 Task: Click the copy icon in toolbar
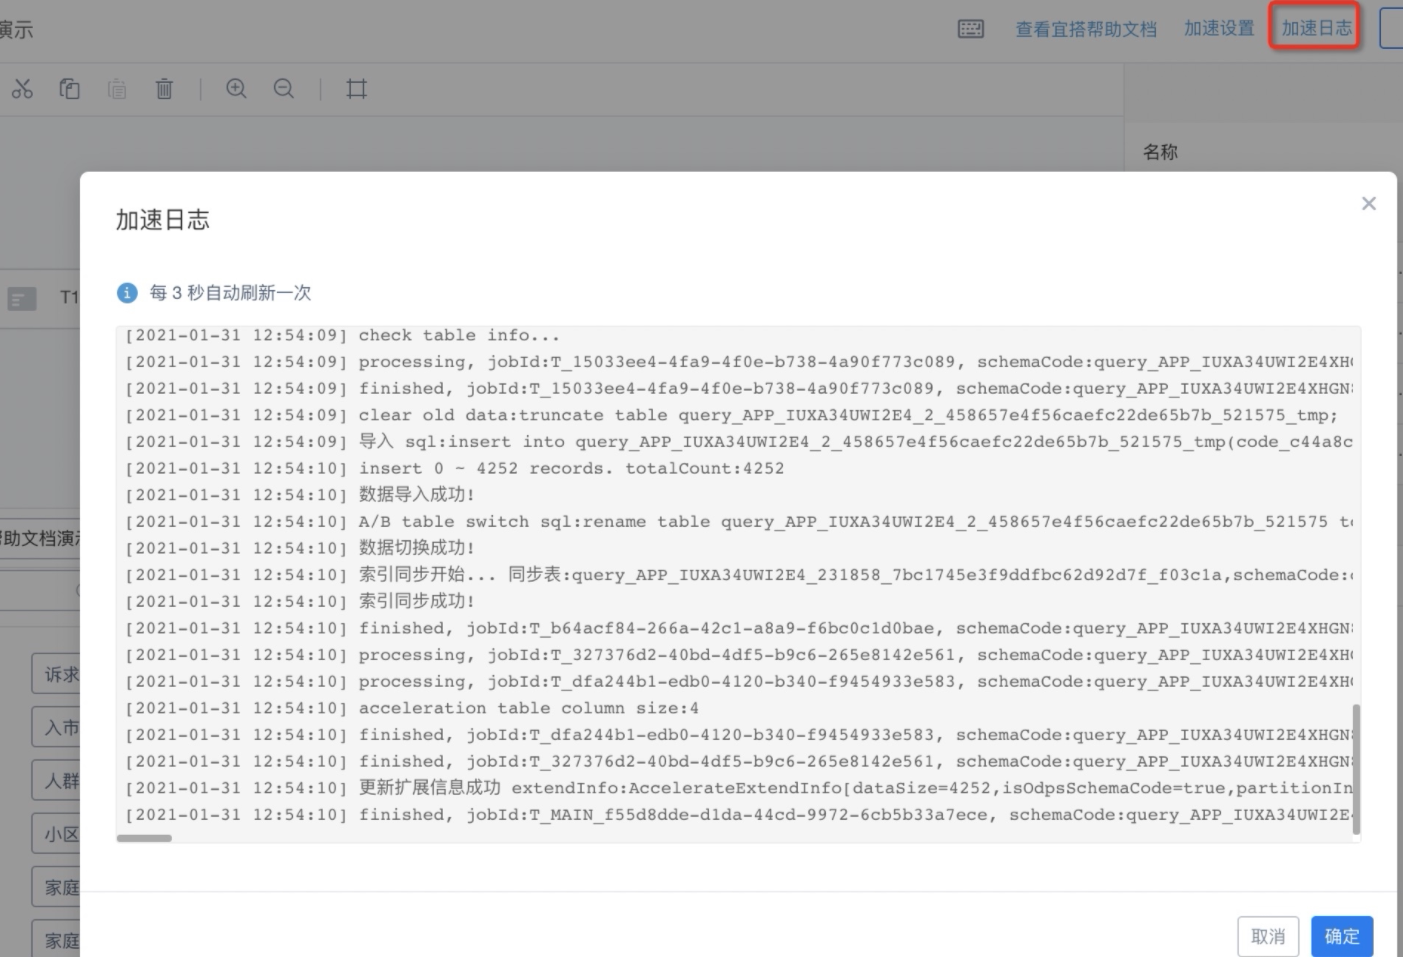(x=69, y=89)
